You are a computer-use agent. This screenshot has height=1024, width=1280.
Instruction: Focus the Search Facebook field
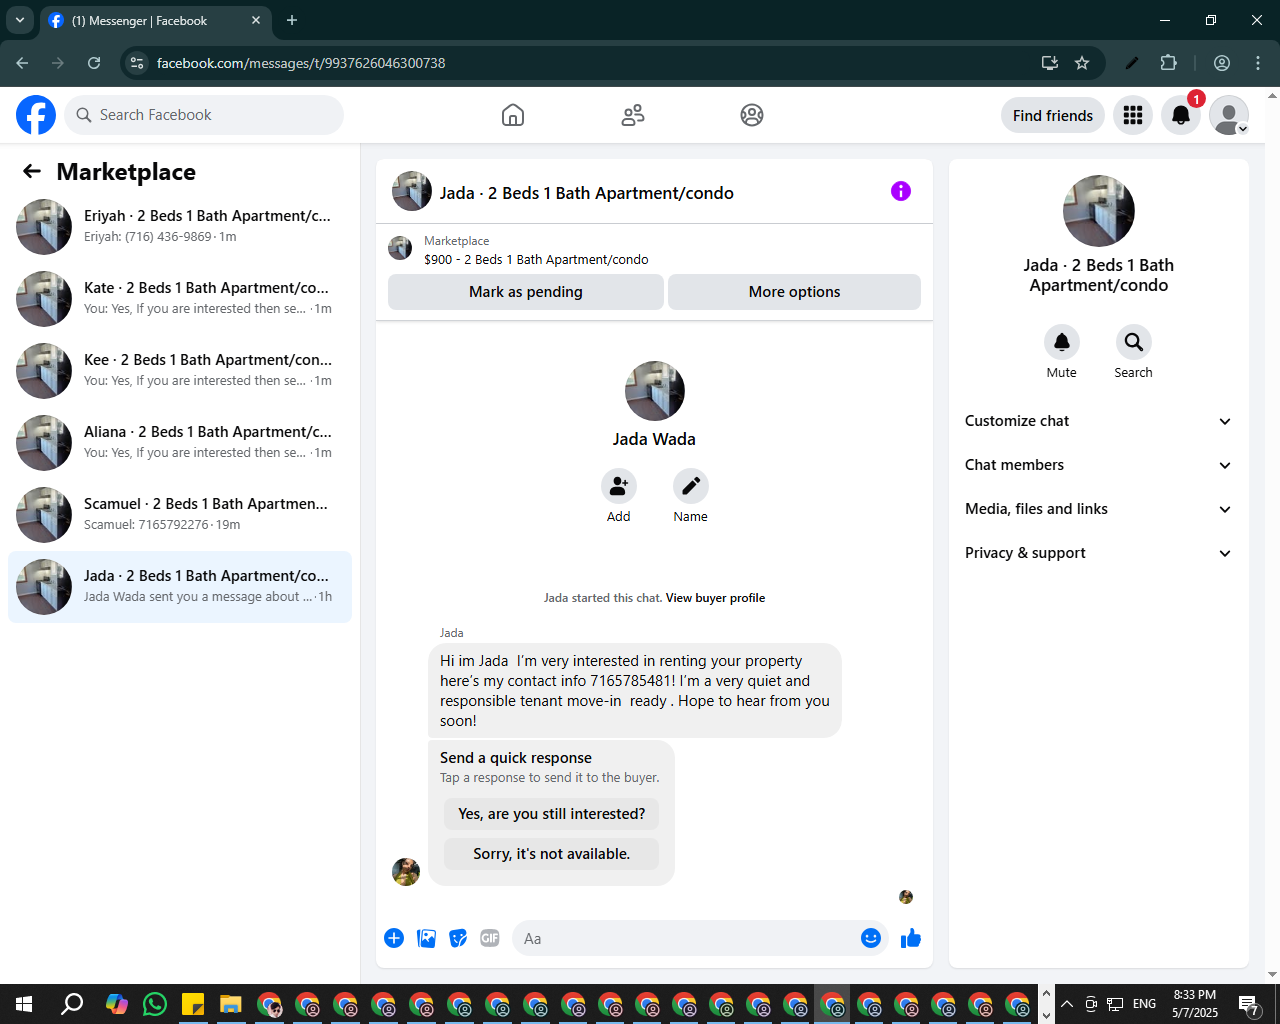pyautogui.click(x=204, y=115)
